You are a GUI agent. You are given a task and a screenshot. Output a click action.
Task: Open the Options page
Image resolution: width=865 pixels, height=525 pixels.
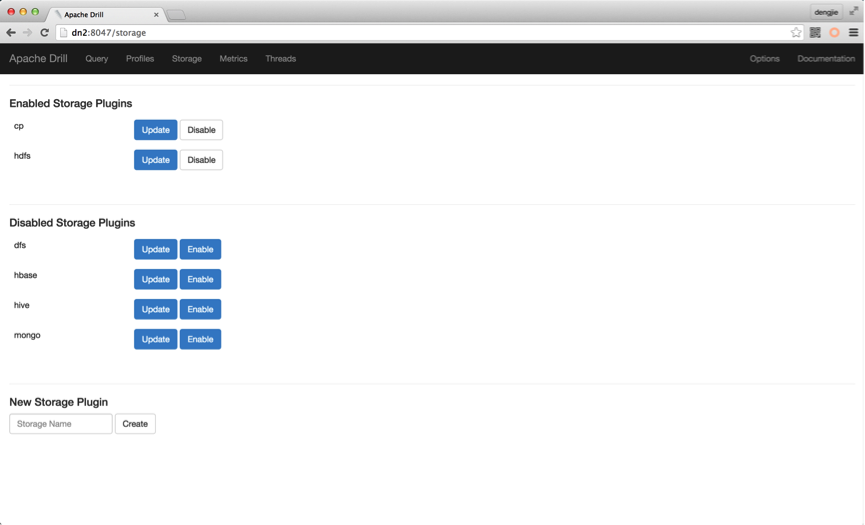tap(764, 58)
